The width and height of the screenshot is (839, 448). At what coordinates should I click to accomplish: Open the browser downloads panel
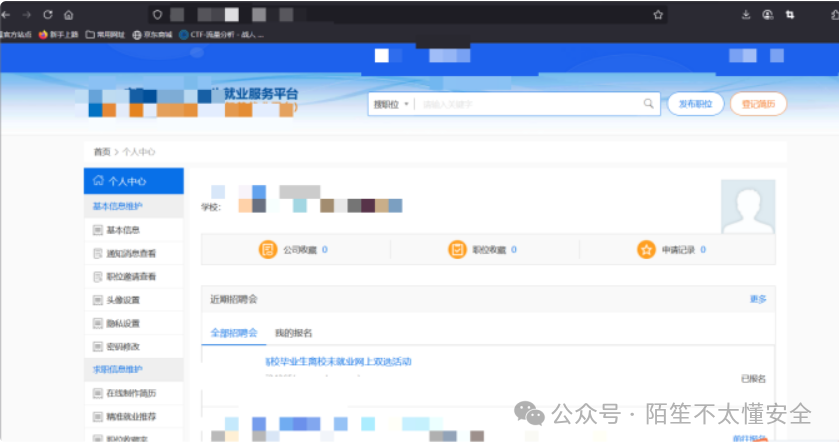(746, 15)
